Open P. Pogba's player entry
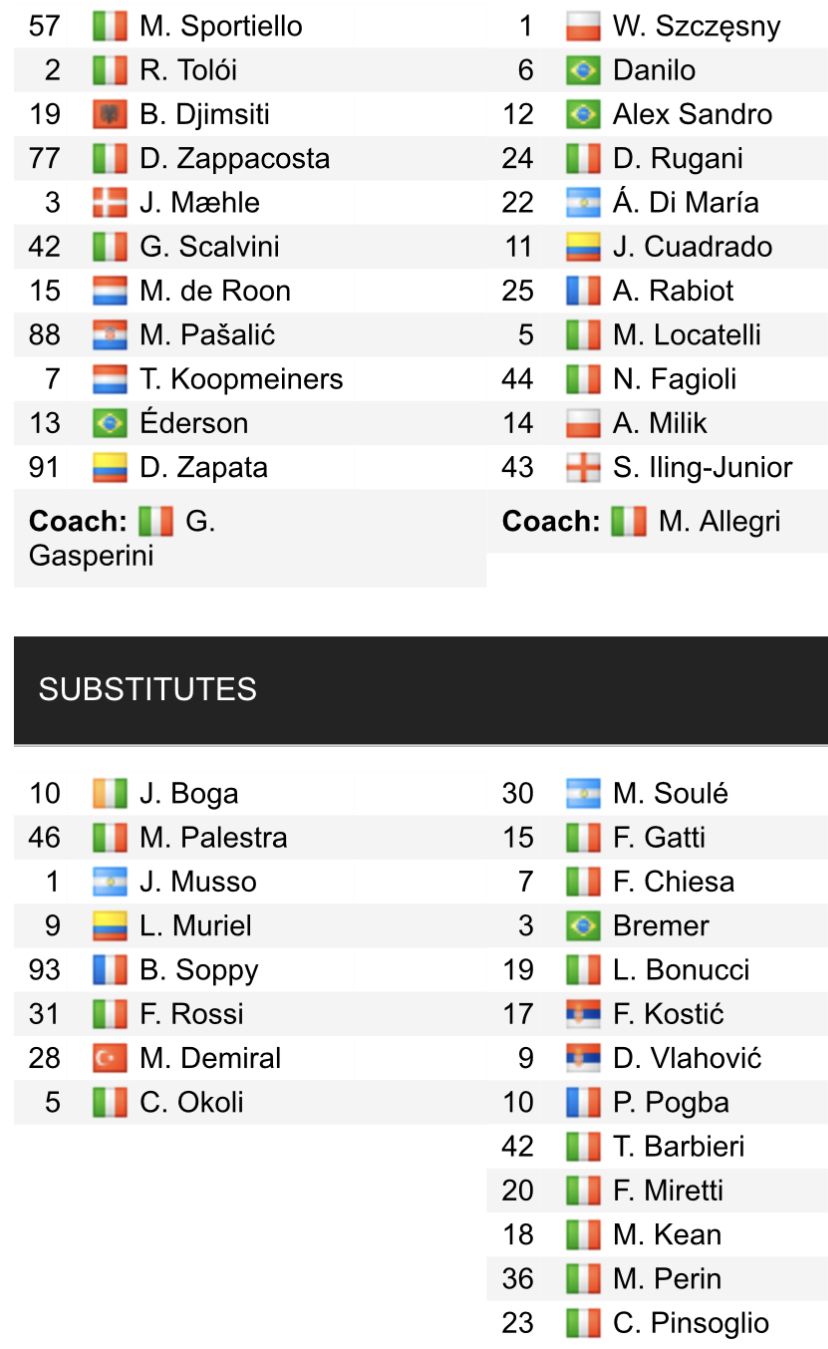 click(670, 1102)
